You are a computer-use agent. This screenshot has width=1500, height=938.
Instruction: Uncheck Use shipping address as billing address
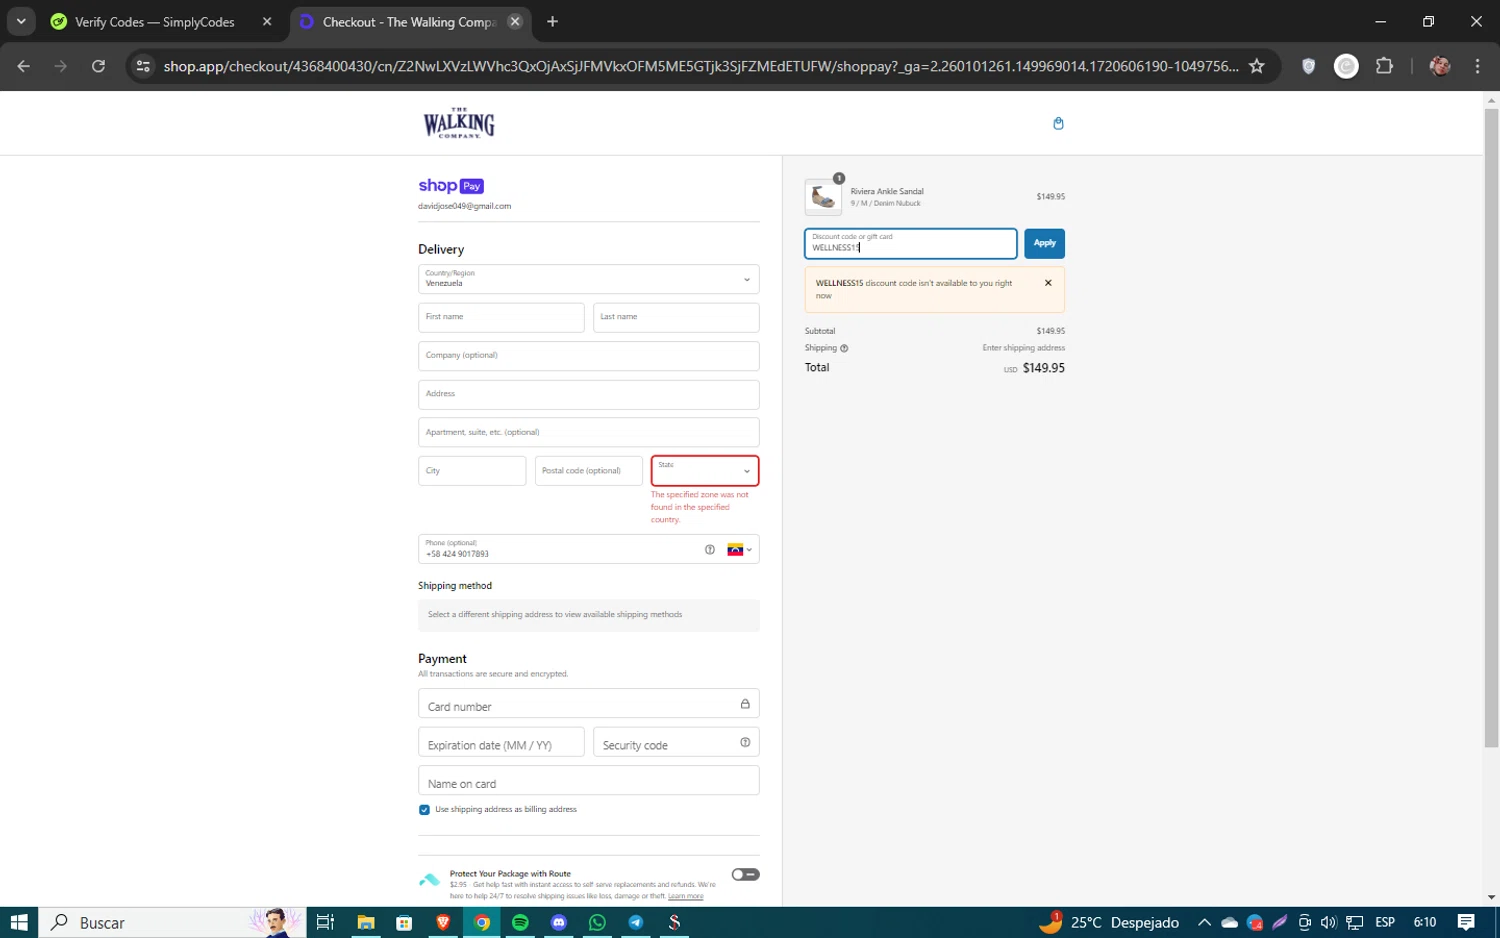point(424,810)
